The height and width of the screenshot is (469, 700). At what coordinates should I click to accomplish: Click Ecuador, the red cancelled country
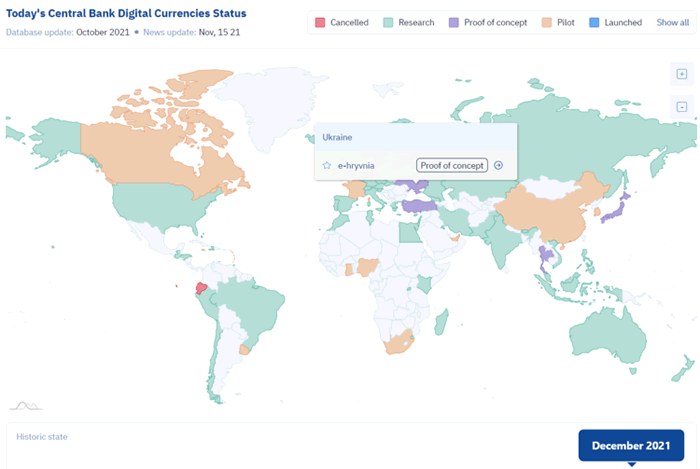201,288
